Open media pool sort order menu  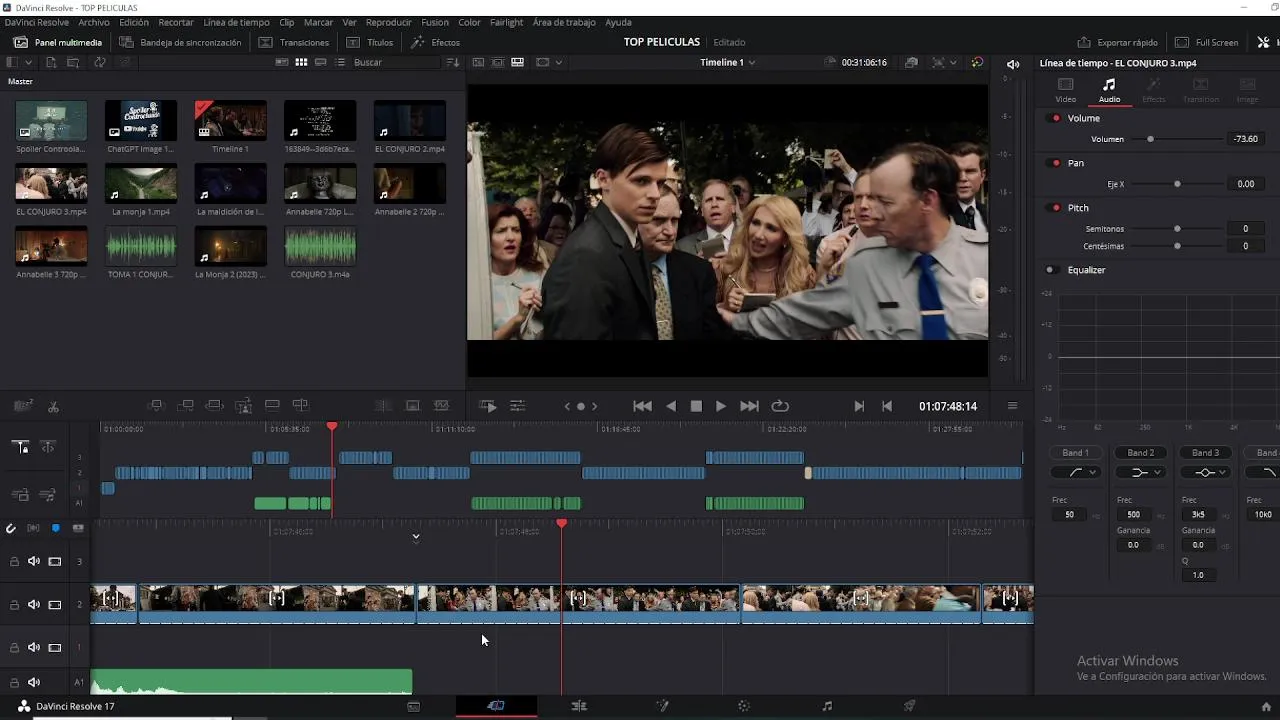click(453, 62)
